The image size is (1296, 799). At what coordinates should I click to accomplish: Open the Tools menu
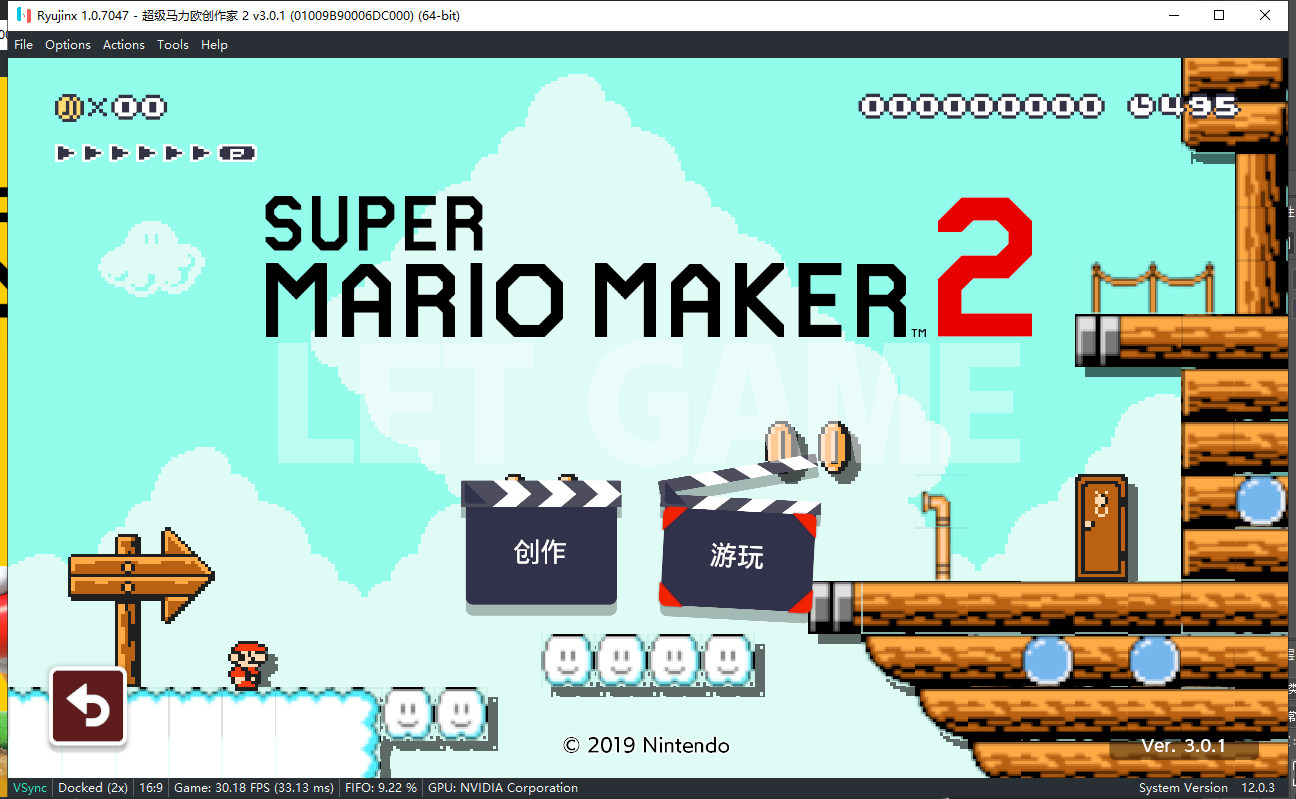(173, 45)
